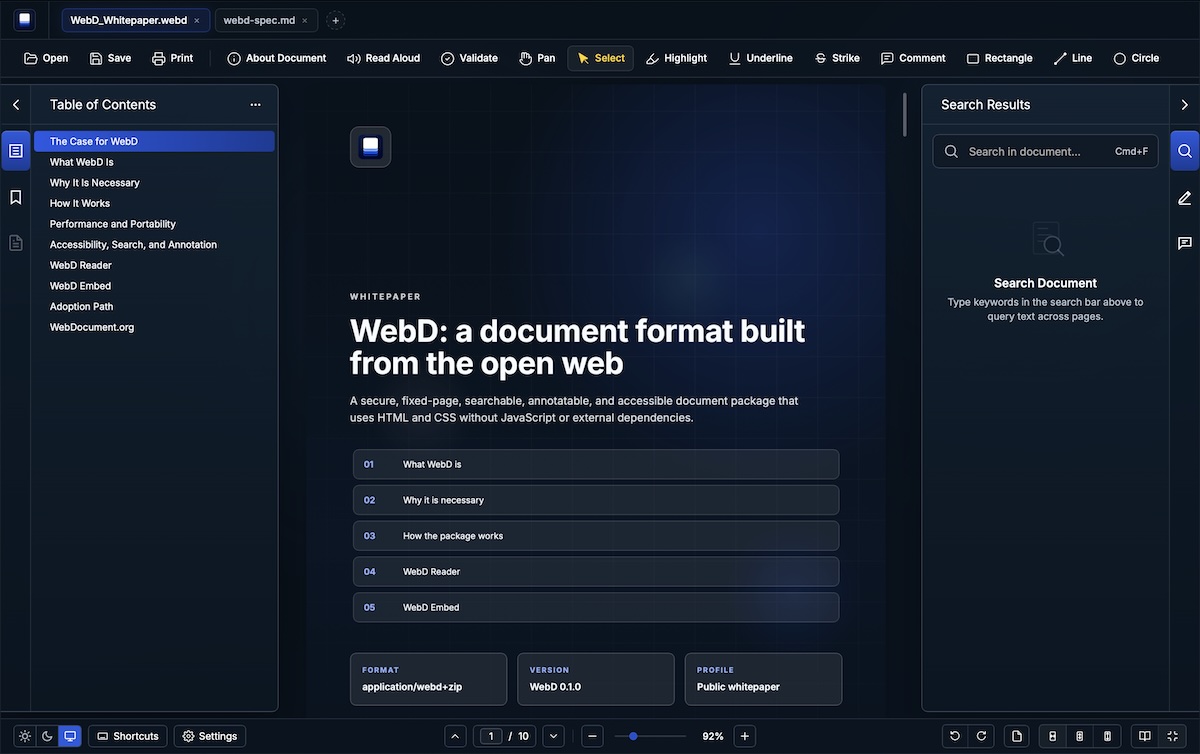Open Table of Contents more options menu
1200x754 pixels.
click(x=256, y=105)
